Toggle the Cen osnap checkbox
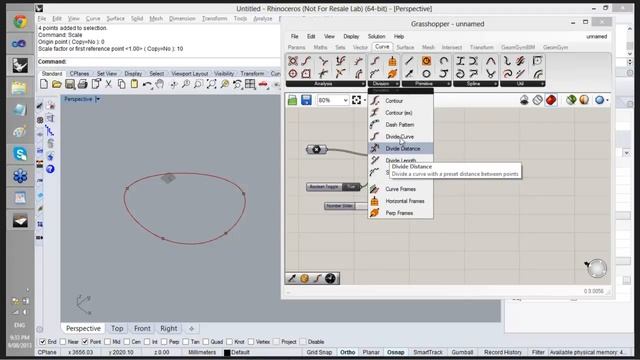This screenshot has width=640, height=360. pos(127,342)
